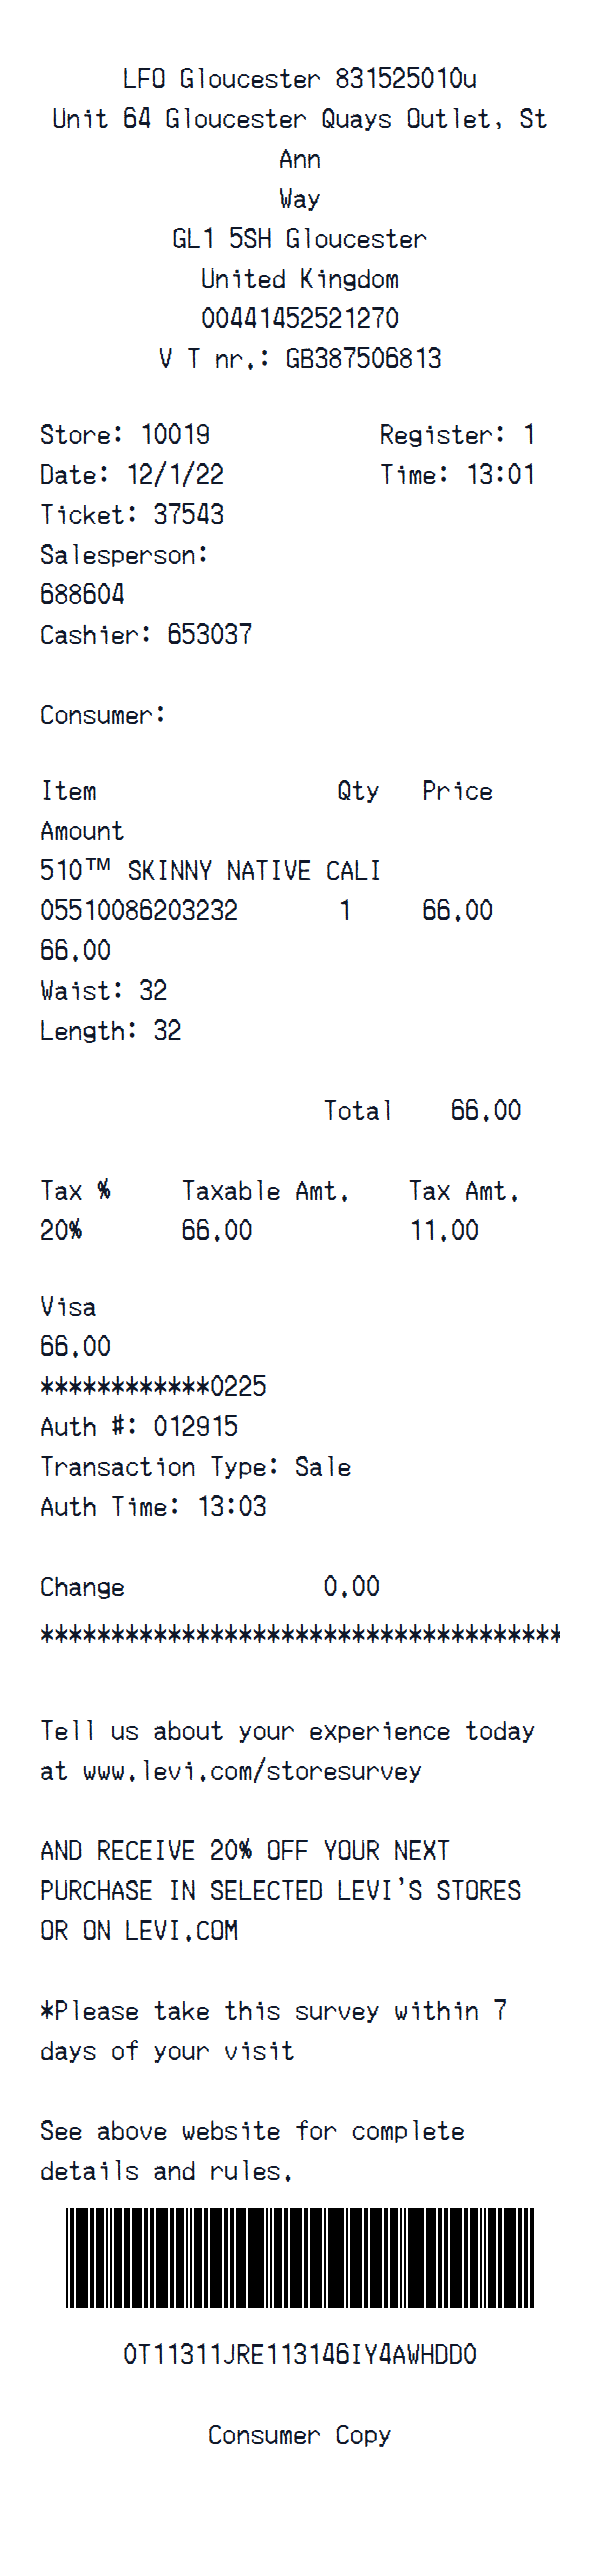Select the salesperson ID 688604
Image resolution: width=600 pixels, height=2556 pixels.
click(x=82, y=594)
